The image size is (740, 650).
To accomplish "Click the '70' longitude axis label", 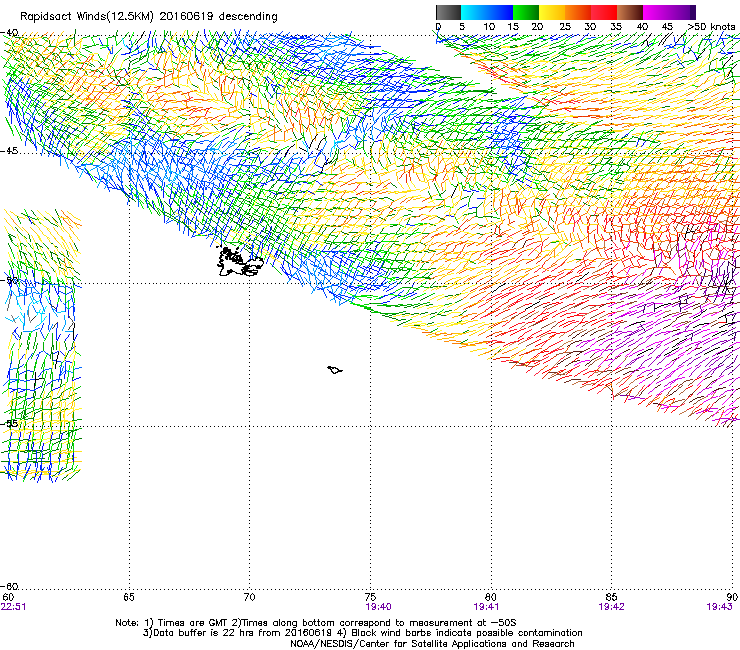I will (249, 597).
